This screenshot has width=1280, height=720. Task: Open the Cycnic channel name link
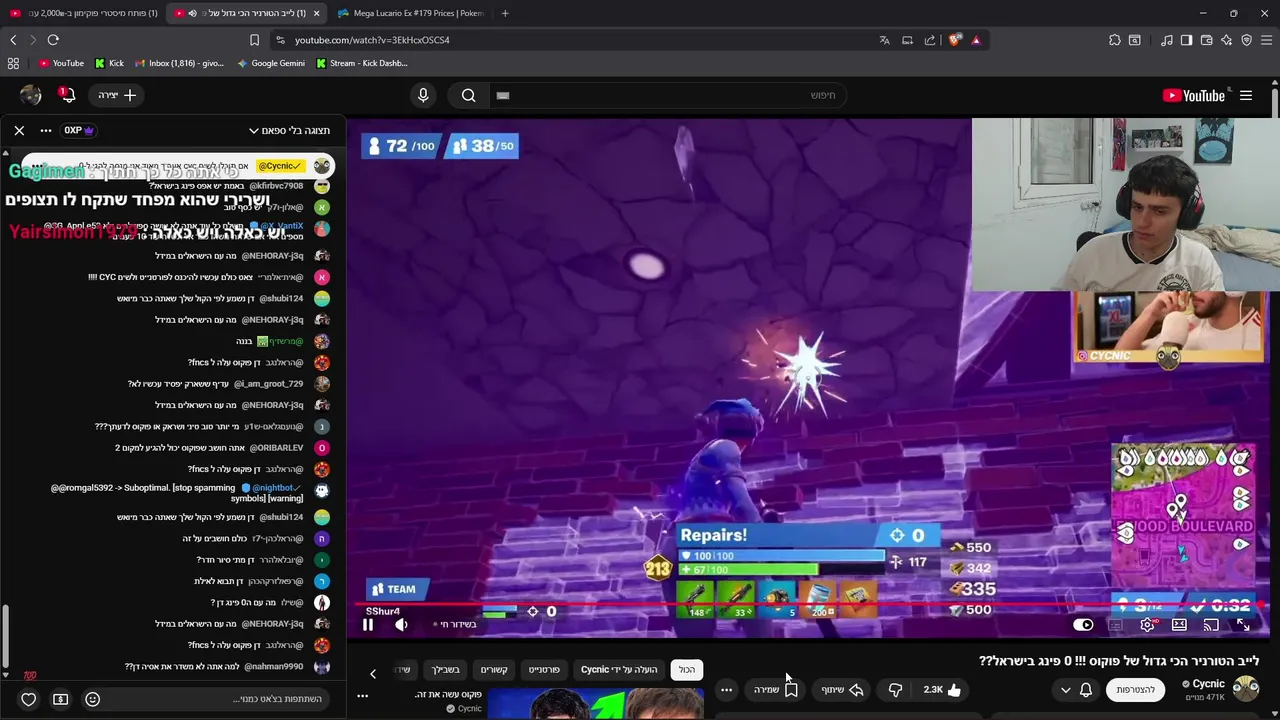(1208, 684)
